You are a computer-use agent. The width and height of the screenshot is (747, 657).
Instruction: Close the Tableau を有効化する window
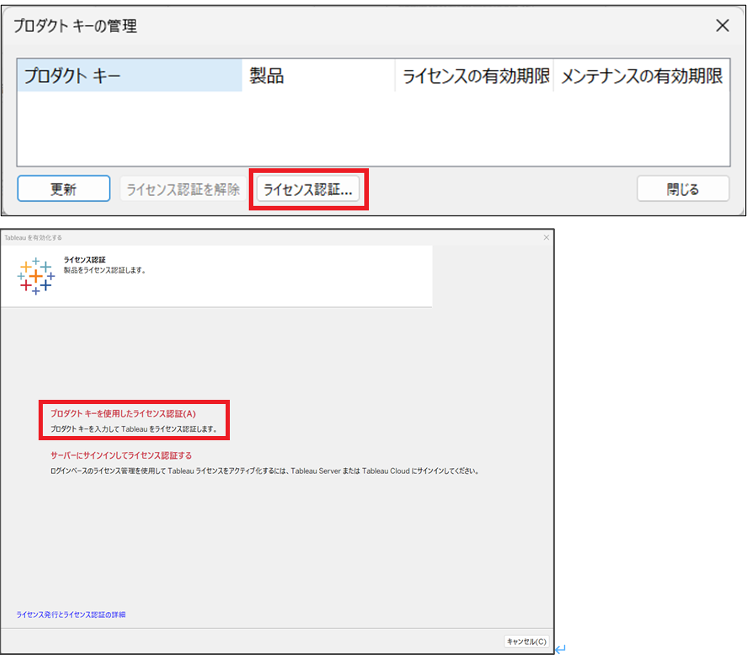point(546,238)
